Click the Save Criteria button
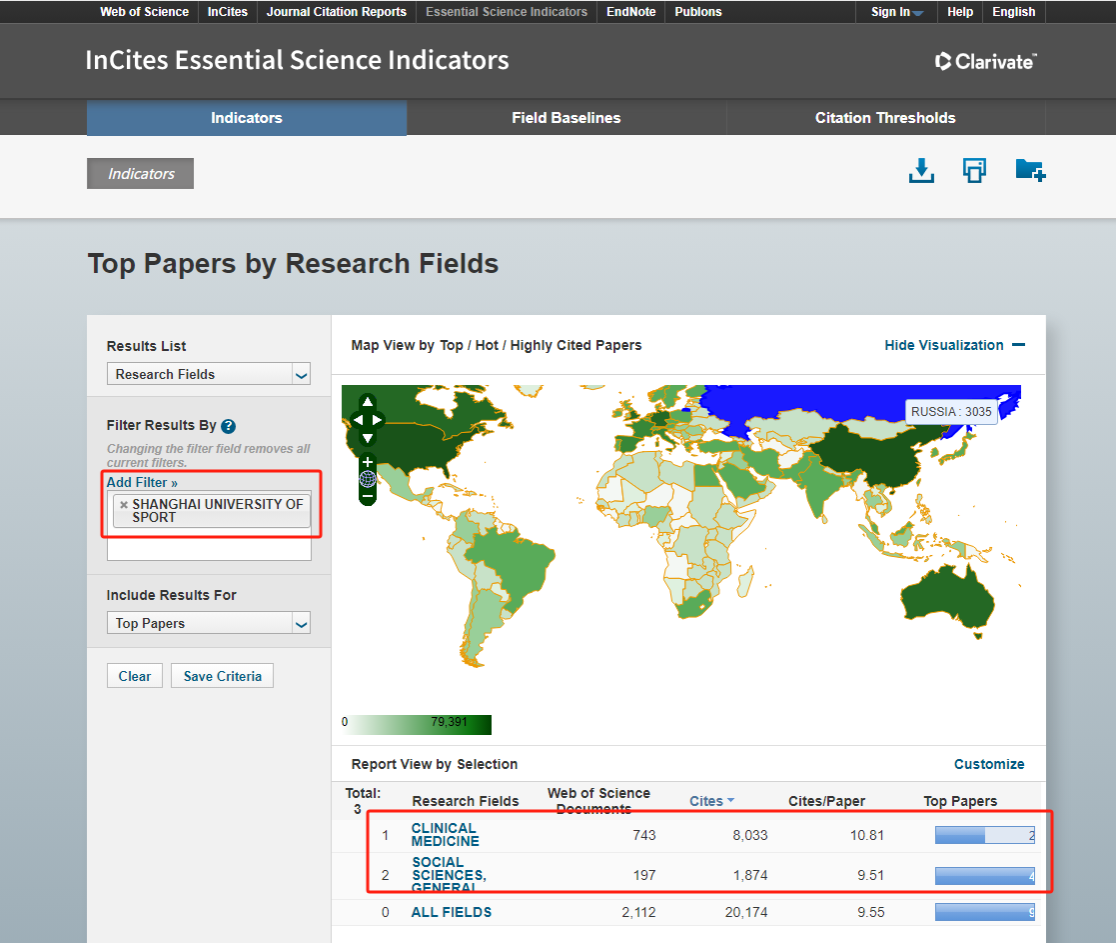 [x=222, y=676]
